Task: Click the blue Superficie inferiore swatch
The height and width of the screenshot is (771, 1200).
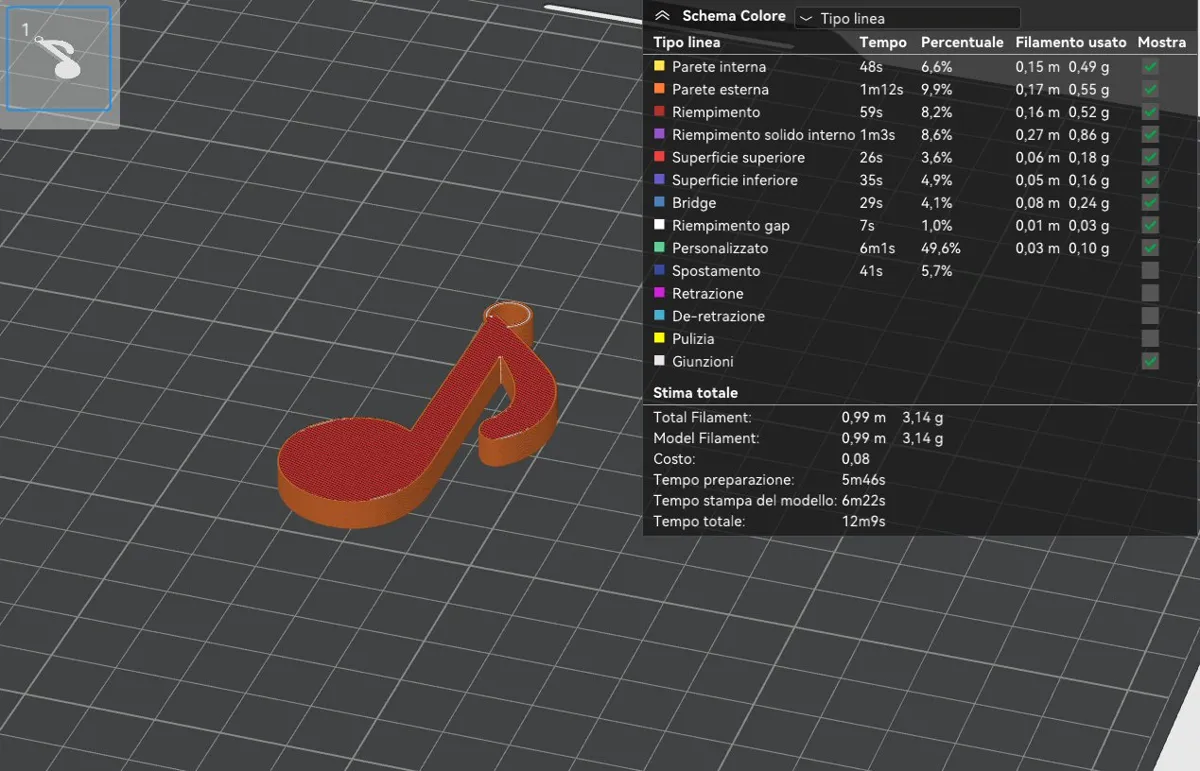Action: [659, 180]
